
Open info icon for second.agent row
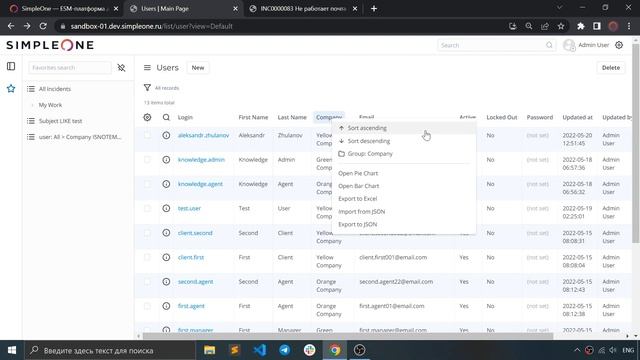point(166,282)
